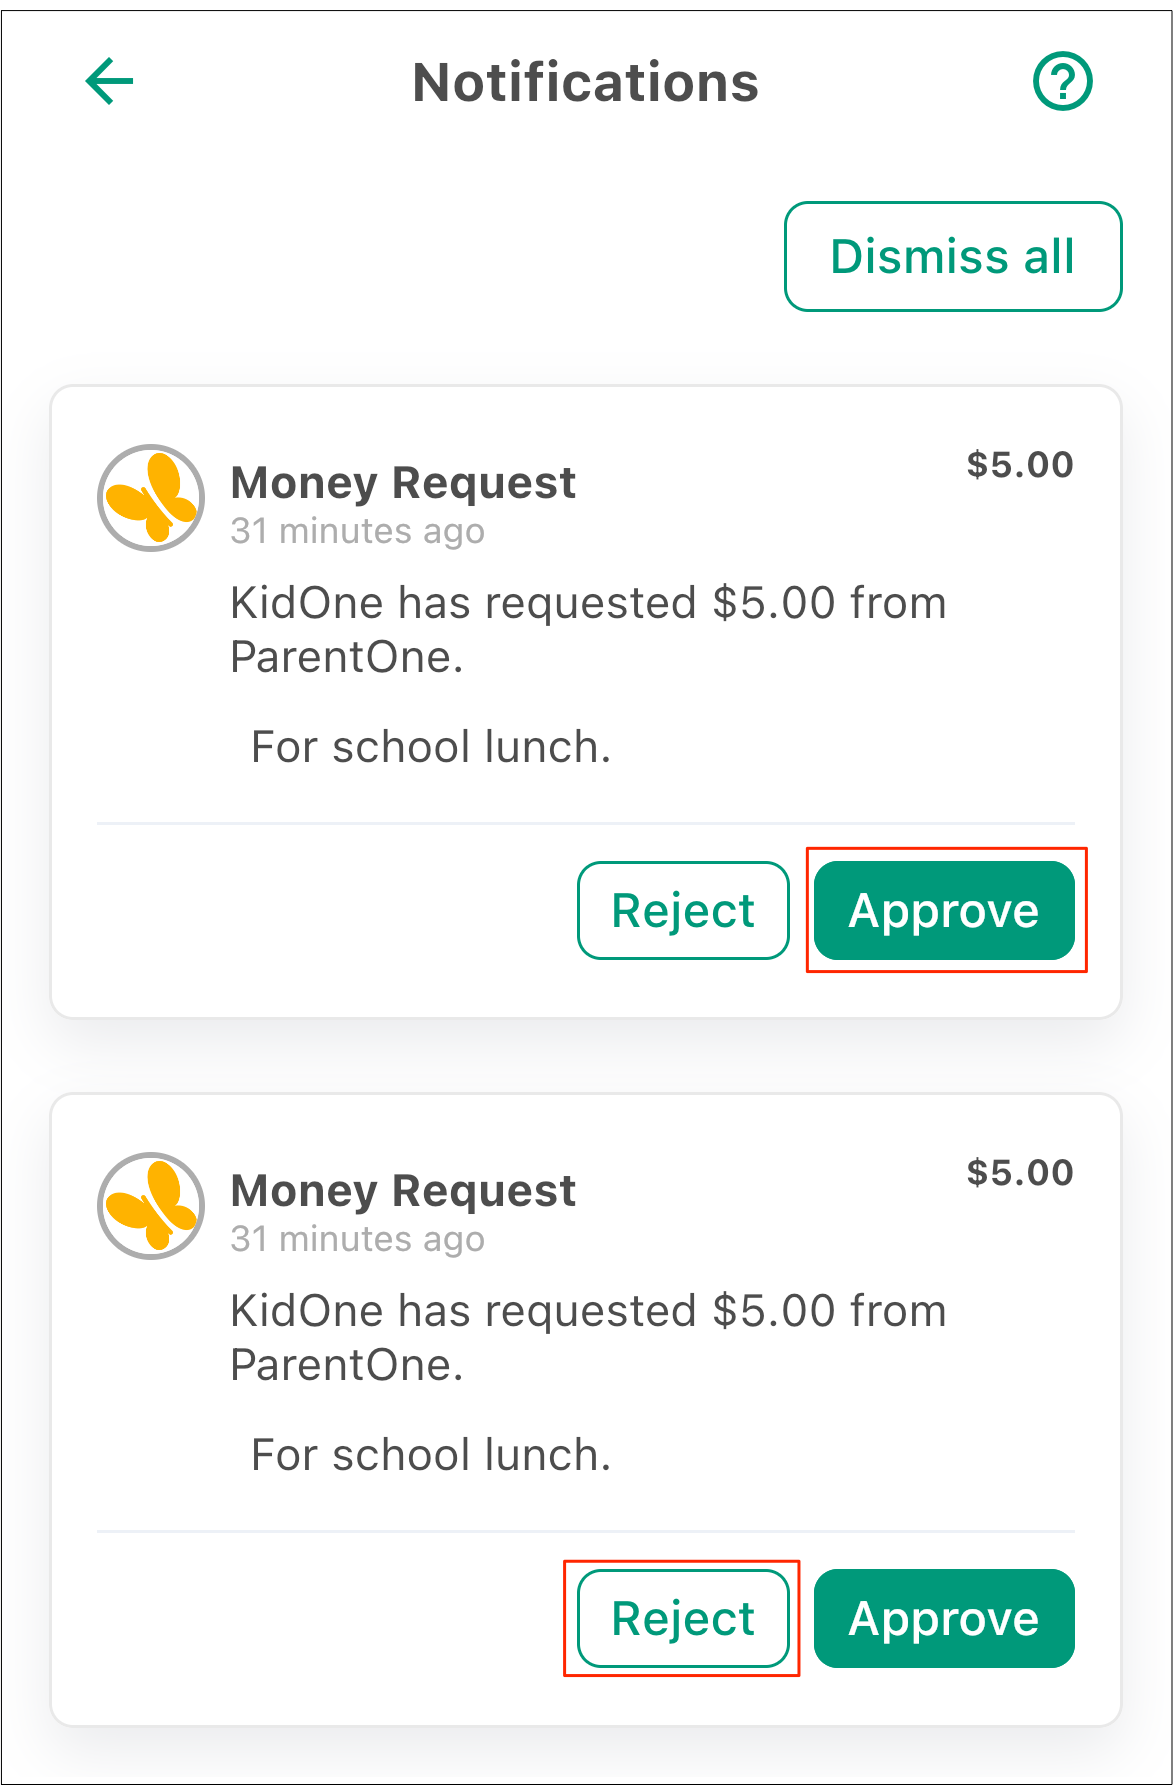
Task: Reject the first money request
Action: [683, 910]
